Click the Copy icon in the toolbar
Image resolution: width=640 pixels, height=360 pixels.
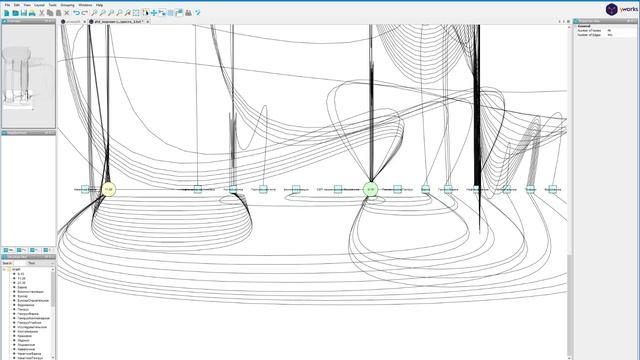50,13
